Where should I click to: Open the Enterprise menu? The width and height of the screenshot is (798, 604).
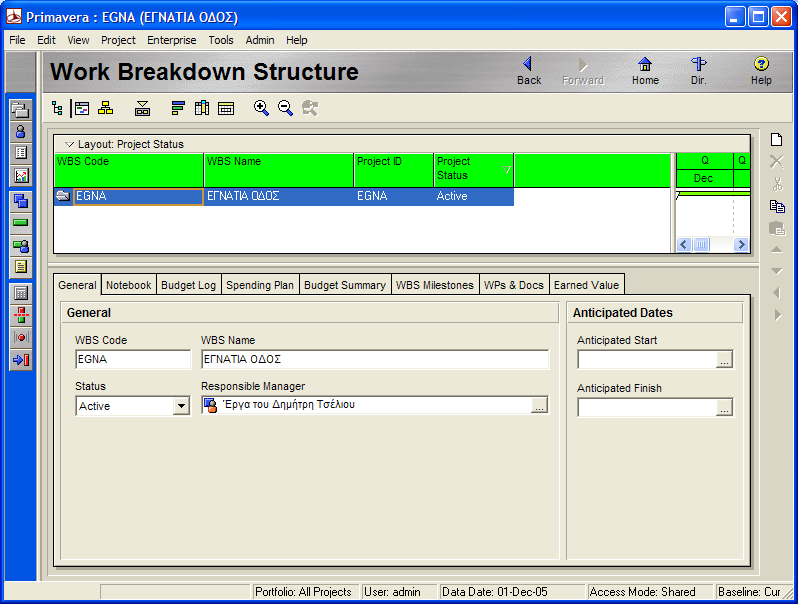pyautogui.click(x=172, y=40)
